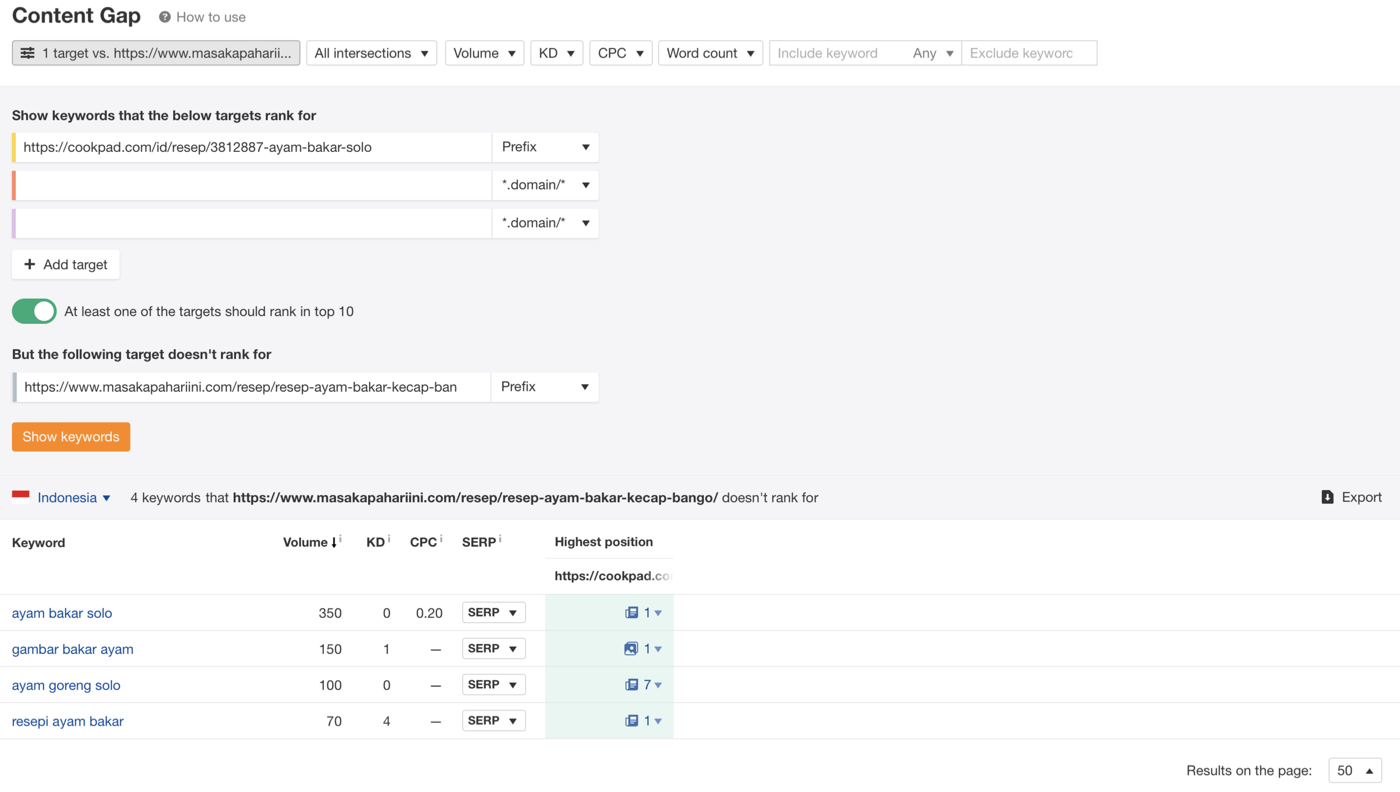
Task: Open keyword ayam bakar solo
Action: tap(62, 613)
